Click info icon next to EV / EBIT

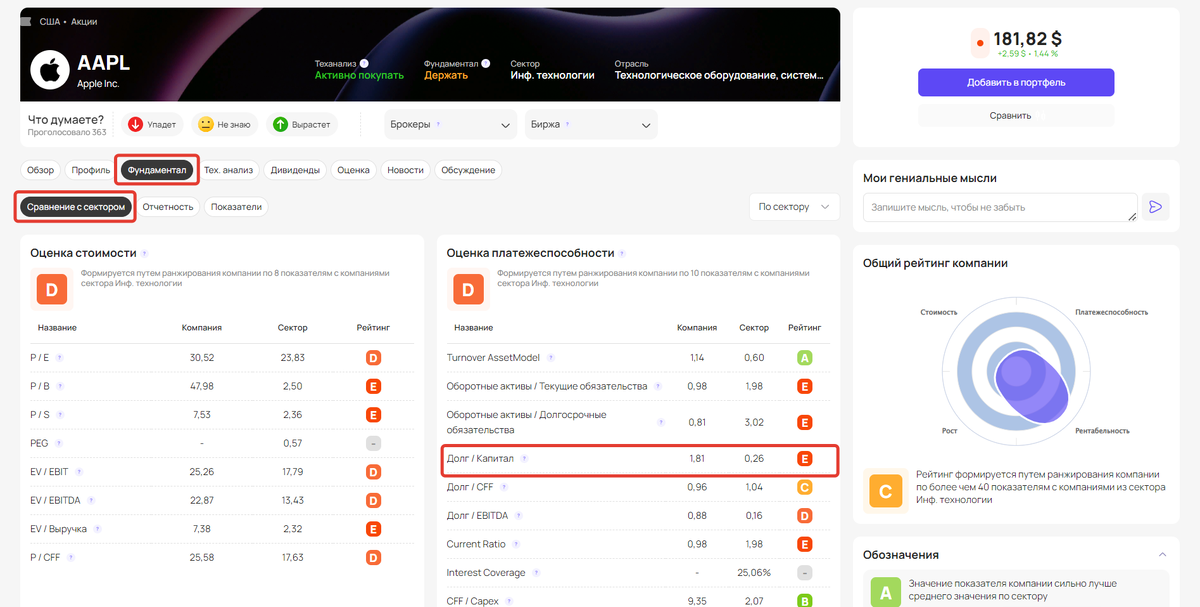click(79, 472)
